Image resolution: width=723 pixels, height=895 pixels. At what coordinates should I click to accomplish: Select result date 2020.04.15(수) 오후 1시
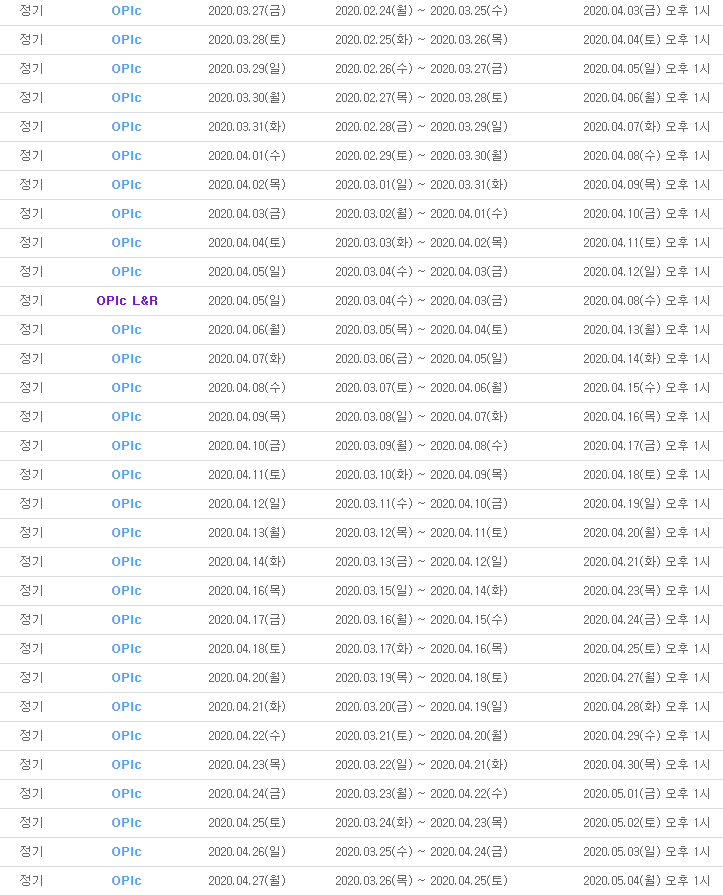pos(647,388)
